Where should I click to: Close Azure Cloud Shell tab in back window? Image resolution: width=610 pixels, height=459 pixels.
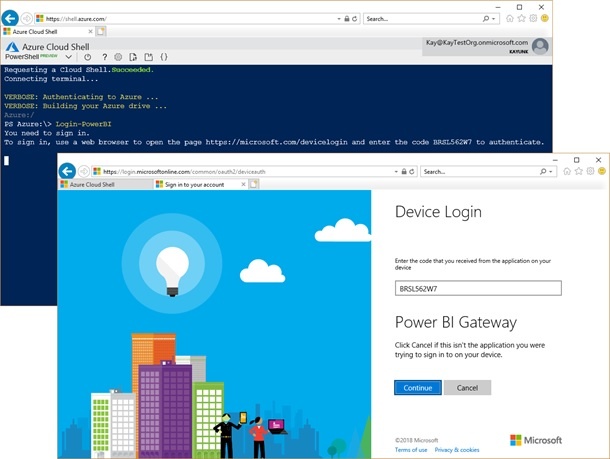[90, 32]
